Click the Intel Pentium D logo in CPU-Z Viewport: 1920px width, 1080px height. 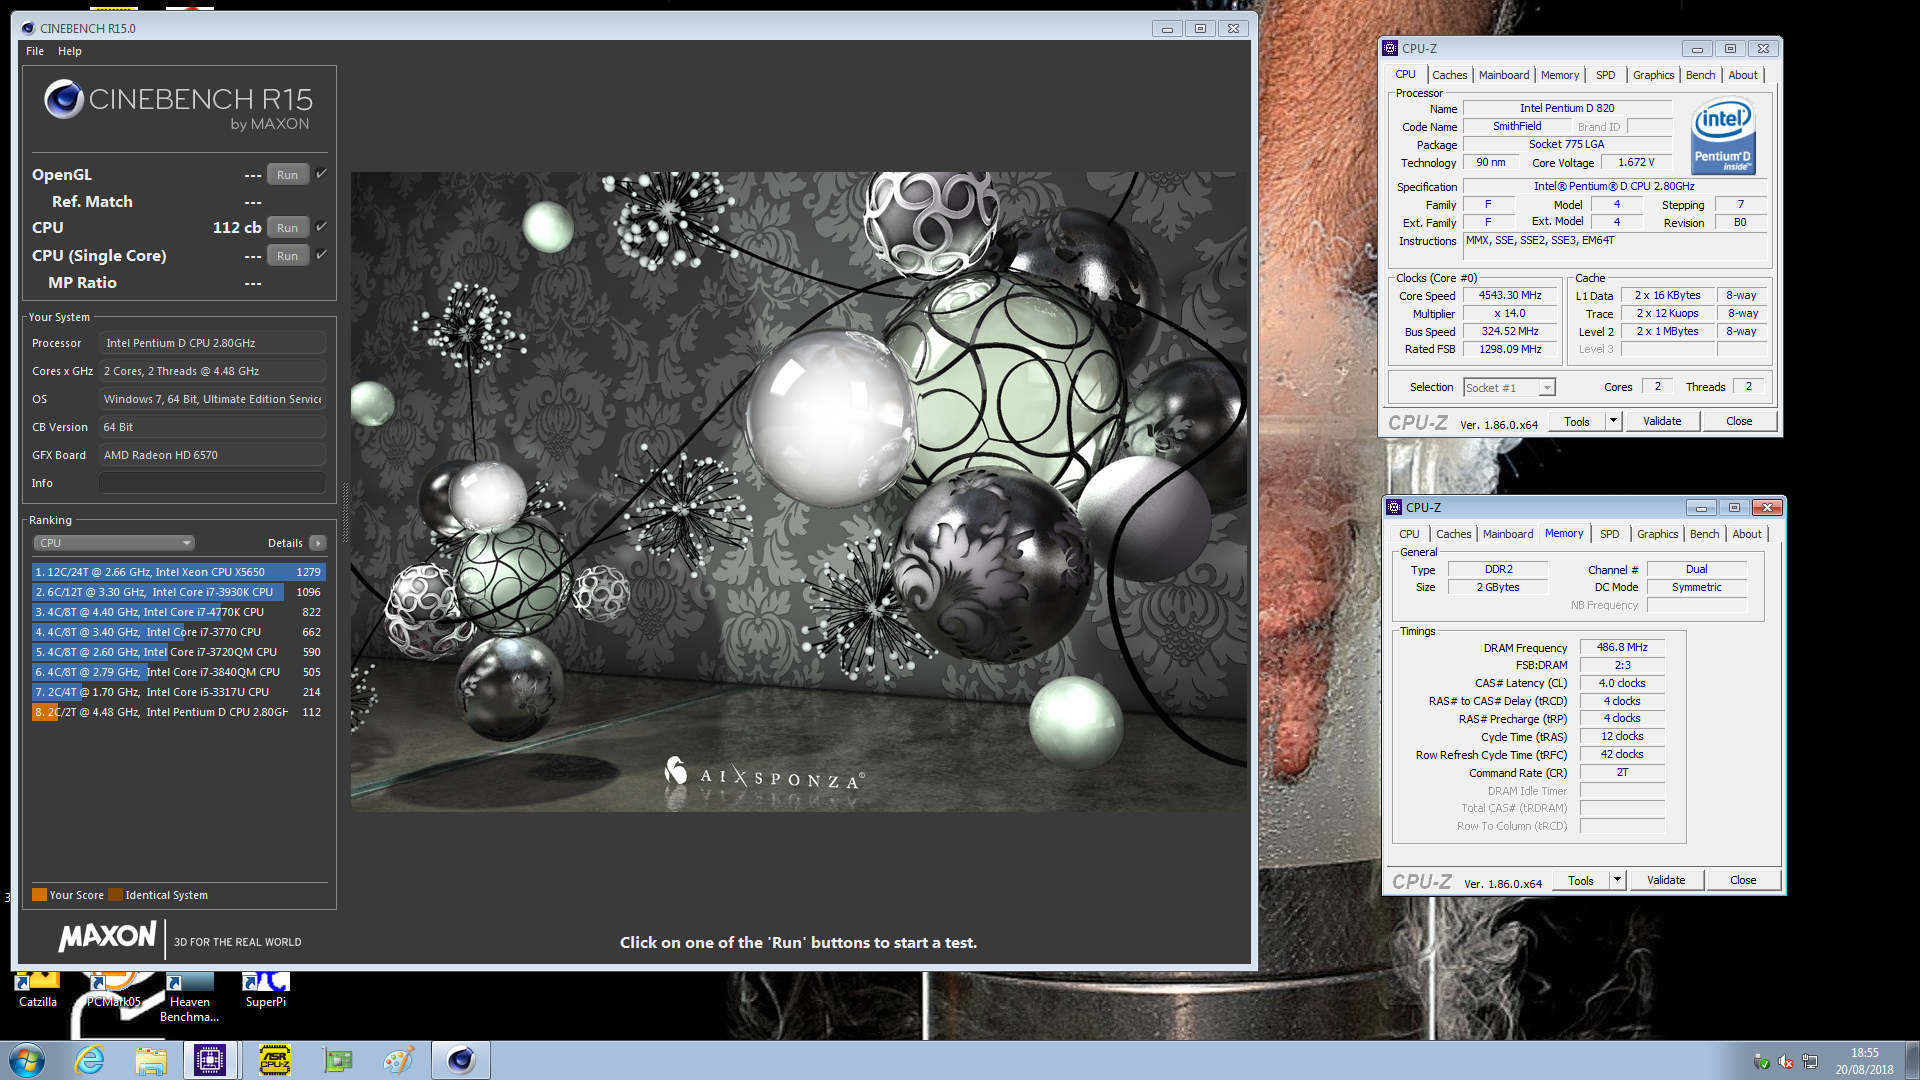coord(1723,136)
